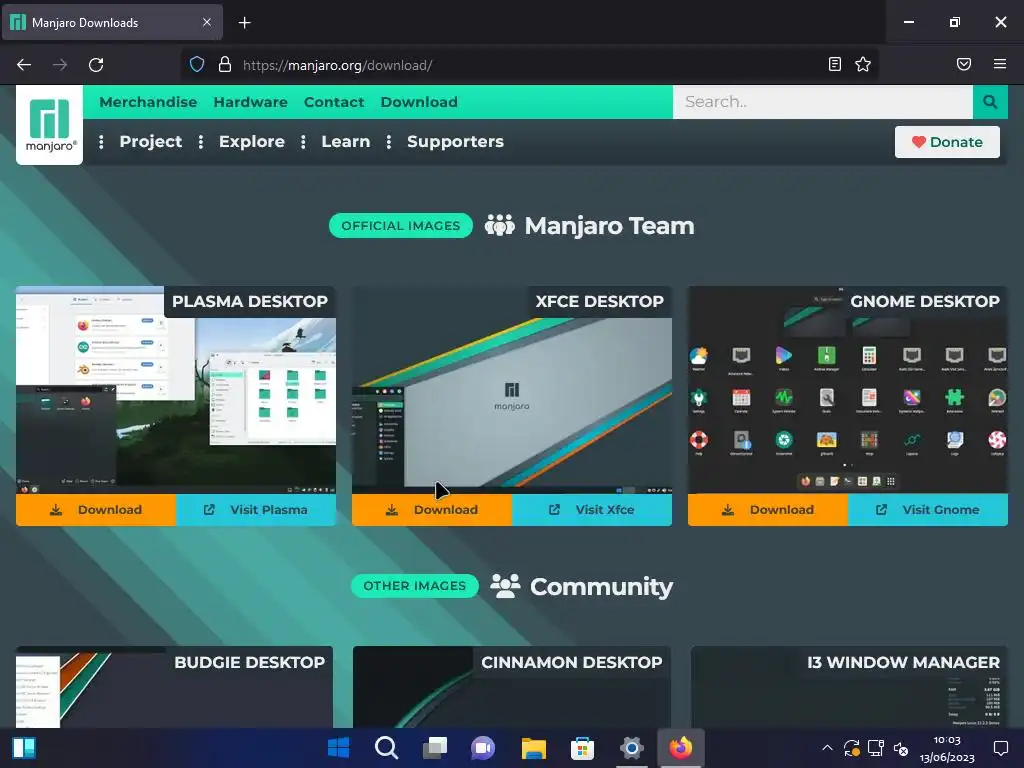1024x768 pixels.
Task: Click the OFFICIAL IMAGES badge
Action: pyautogui.click(x=401, y=226)
